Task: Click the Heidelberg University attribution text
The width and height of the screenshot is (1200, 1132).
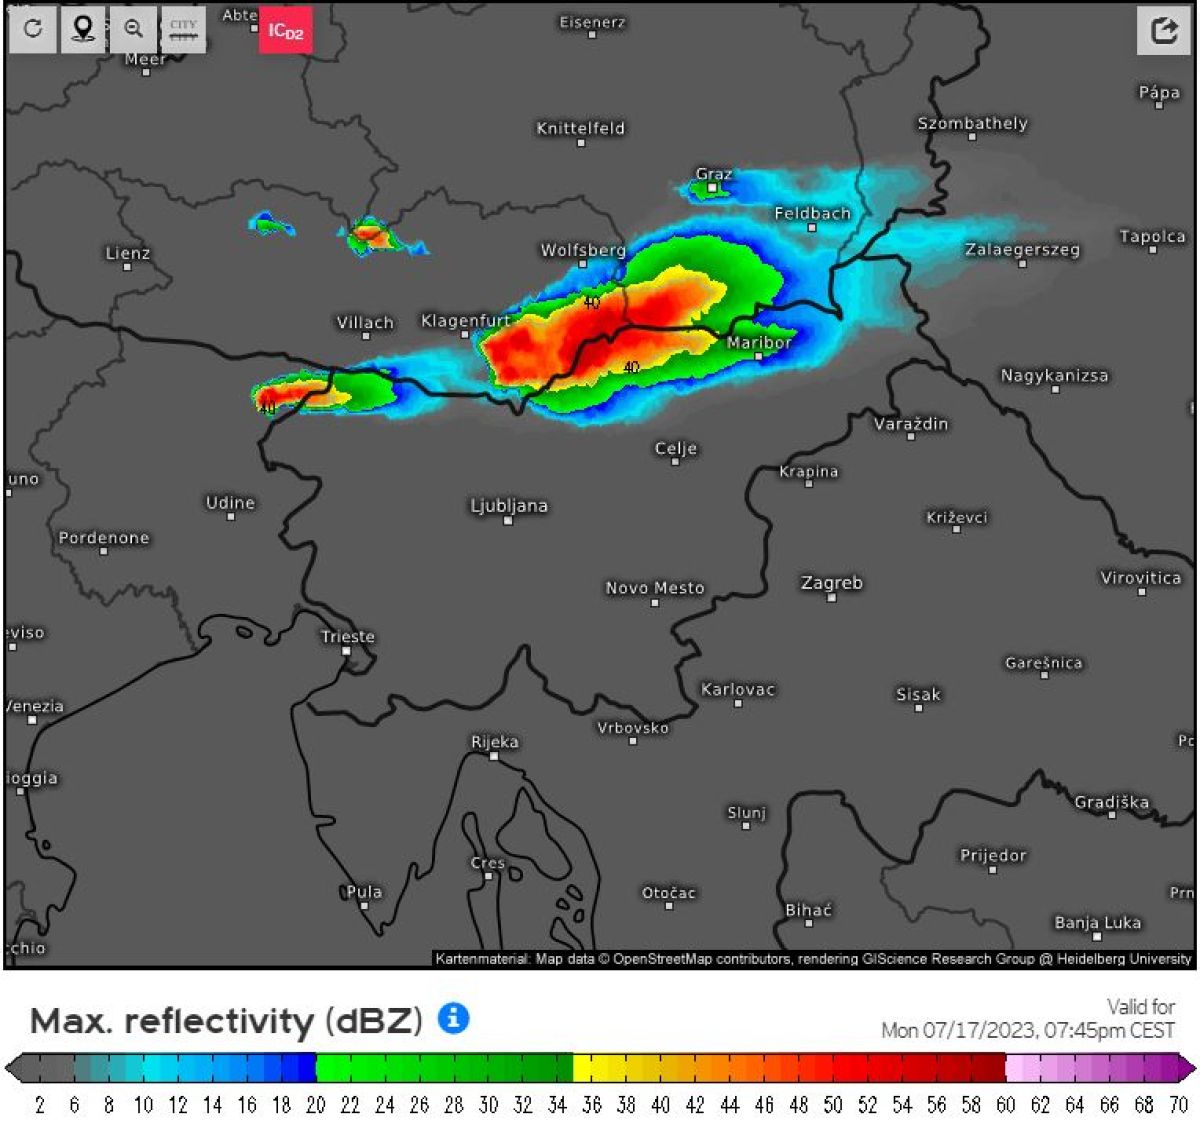Action: coord(1124,958)
